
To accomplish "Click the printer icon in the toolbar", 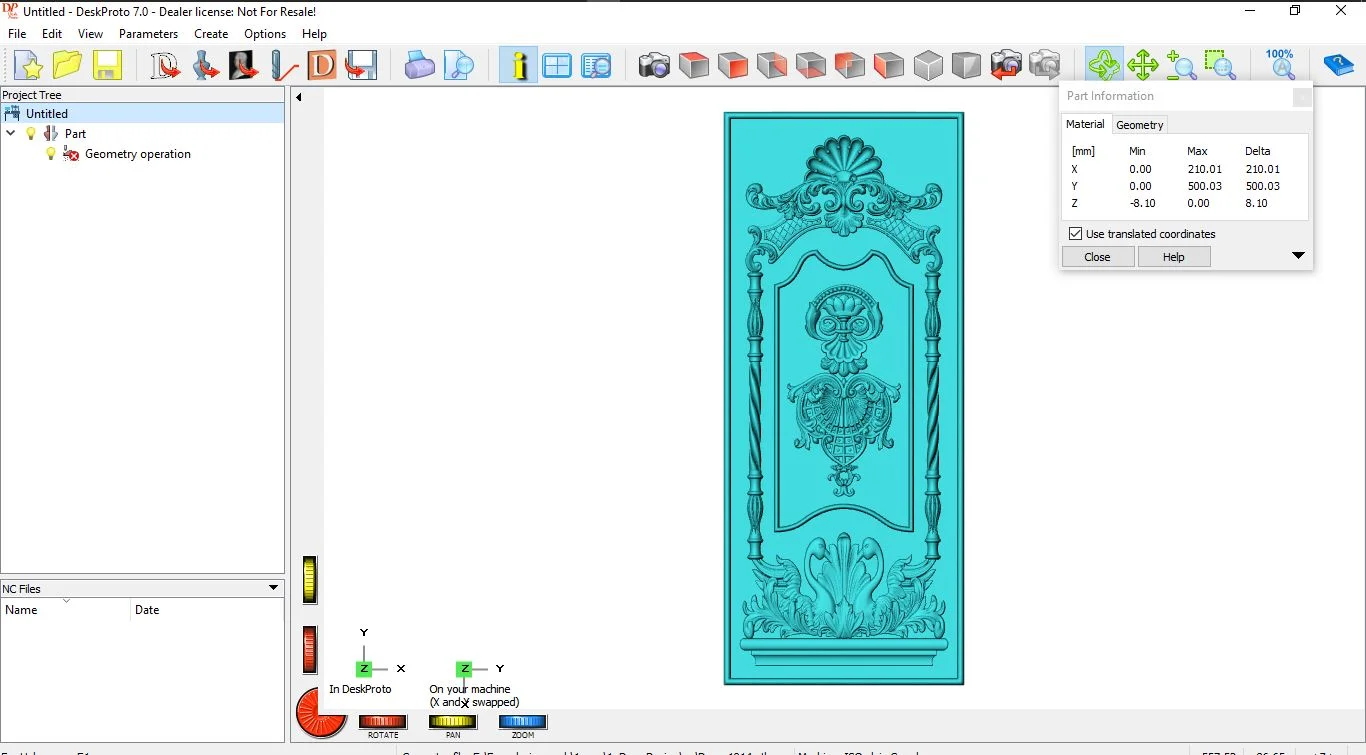I will pyautogui.click(x=420, y=66).
